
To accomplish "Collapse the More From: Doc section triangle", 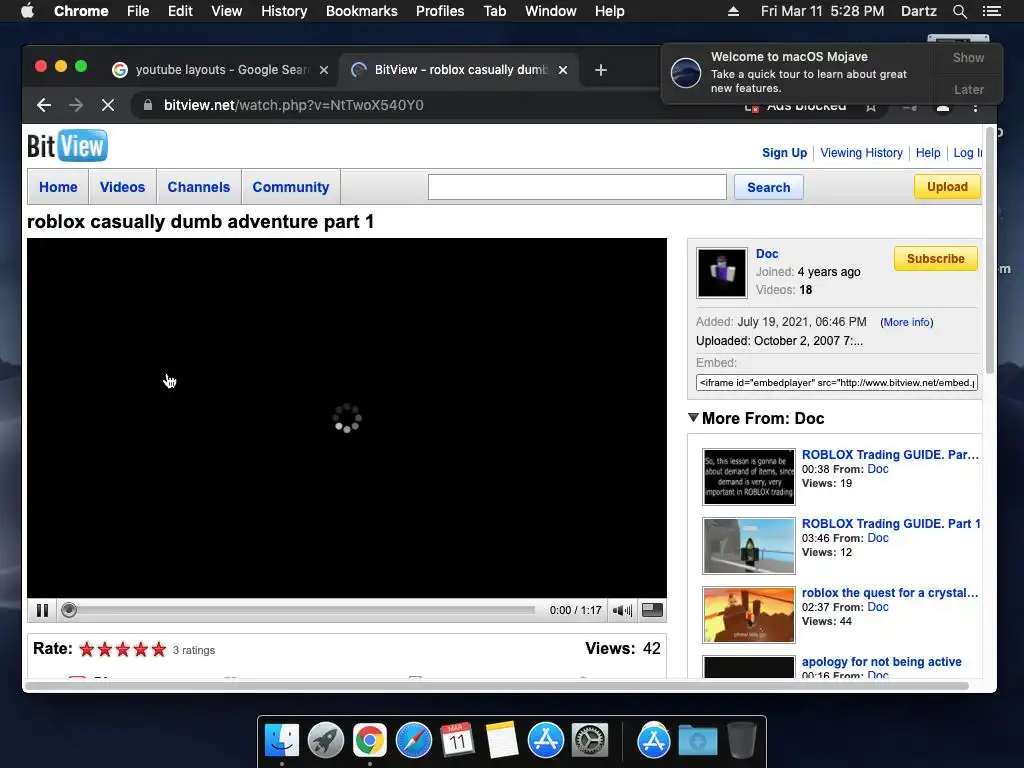I will pos(693,418).
